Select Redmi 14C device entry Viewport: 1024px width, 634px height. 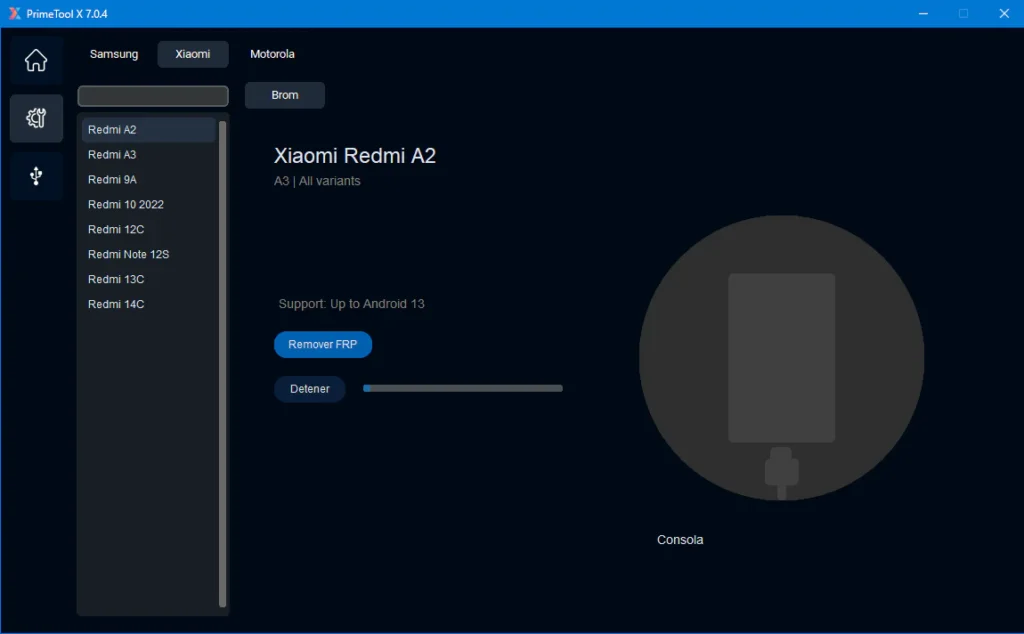[x=148, y=304]
